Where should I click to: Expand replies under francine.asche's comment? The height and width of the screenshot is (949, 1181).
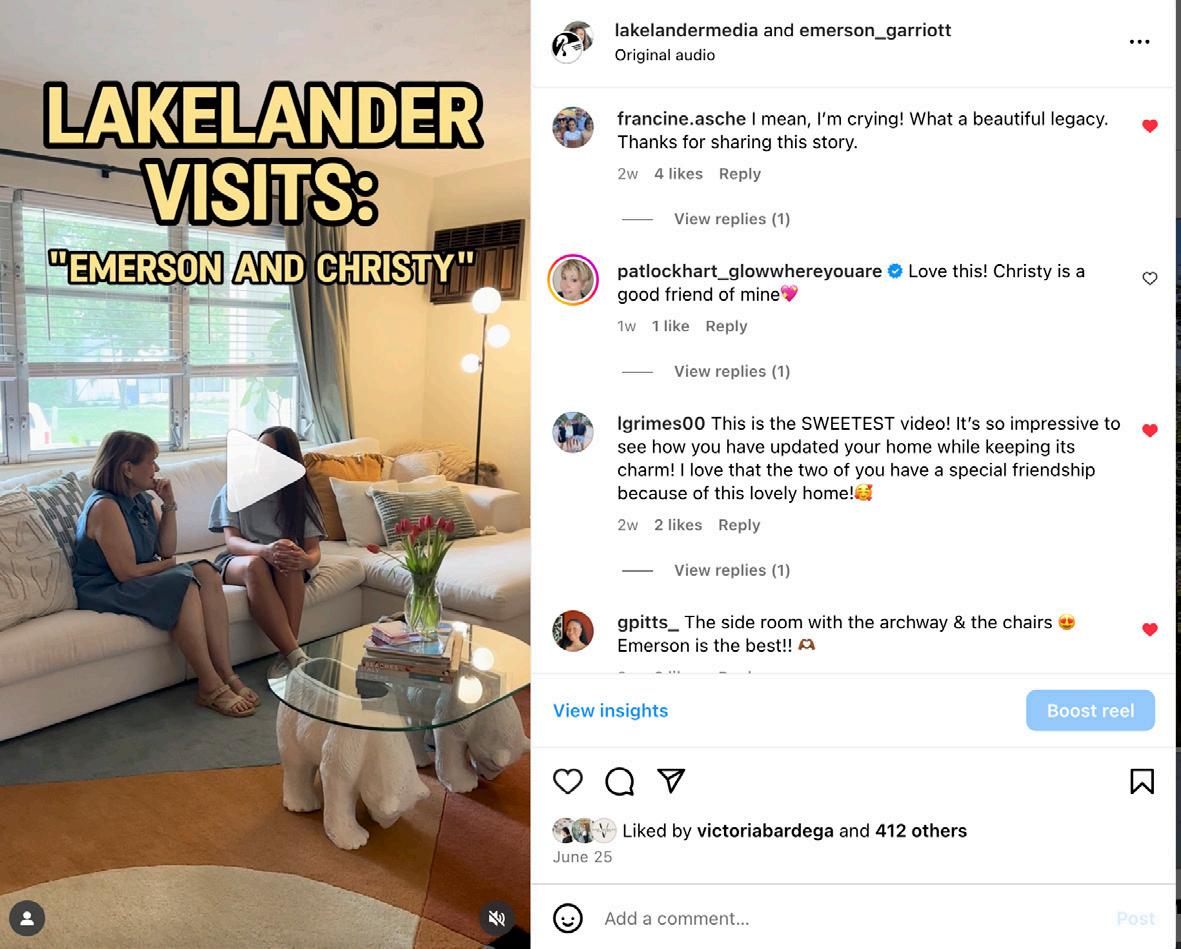click(731, 219)
